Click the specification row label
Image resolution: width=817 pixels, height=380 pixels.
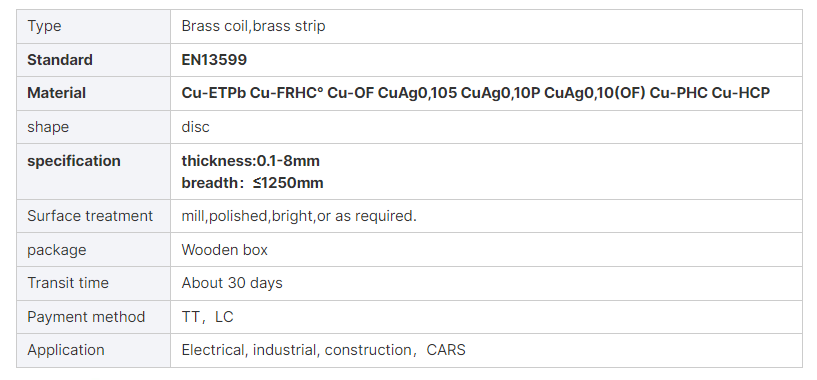(x=73, y=161)
